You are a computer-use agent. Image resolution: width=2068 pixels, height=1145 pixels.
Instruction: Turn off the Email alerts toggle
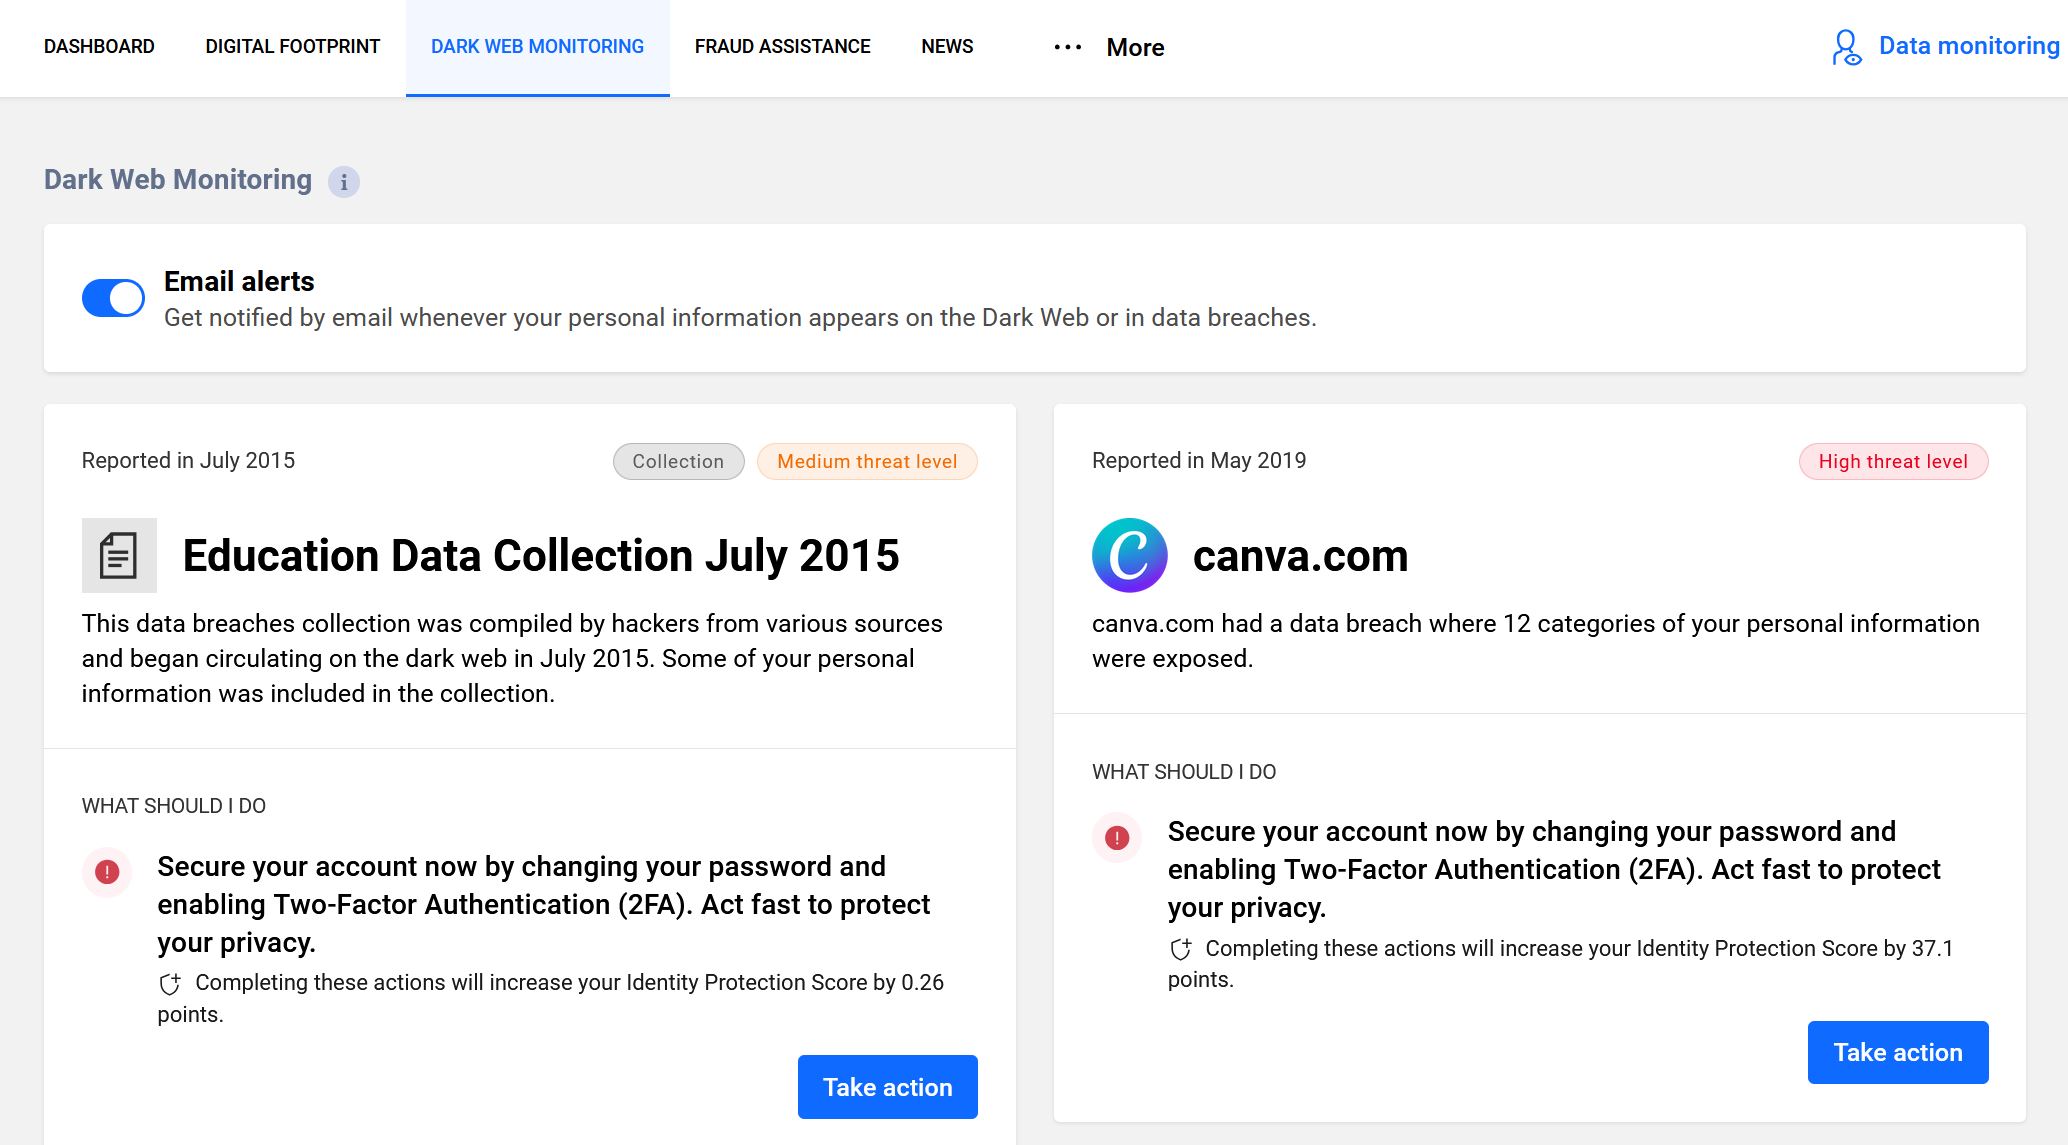click(x=113, y=298)
